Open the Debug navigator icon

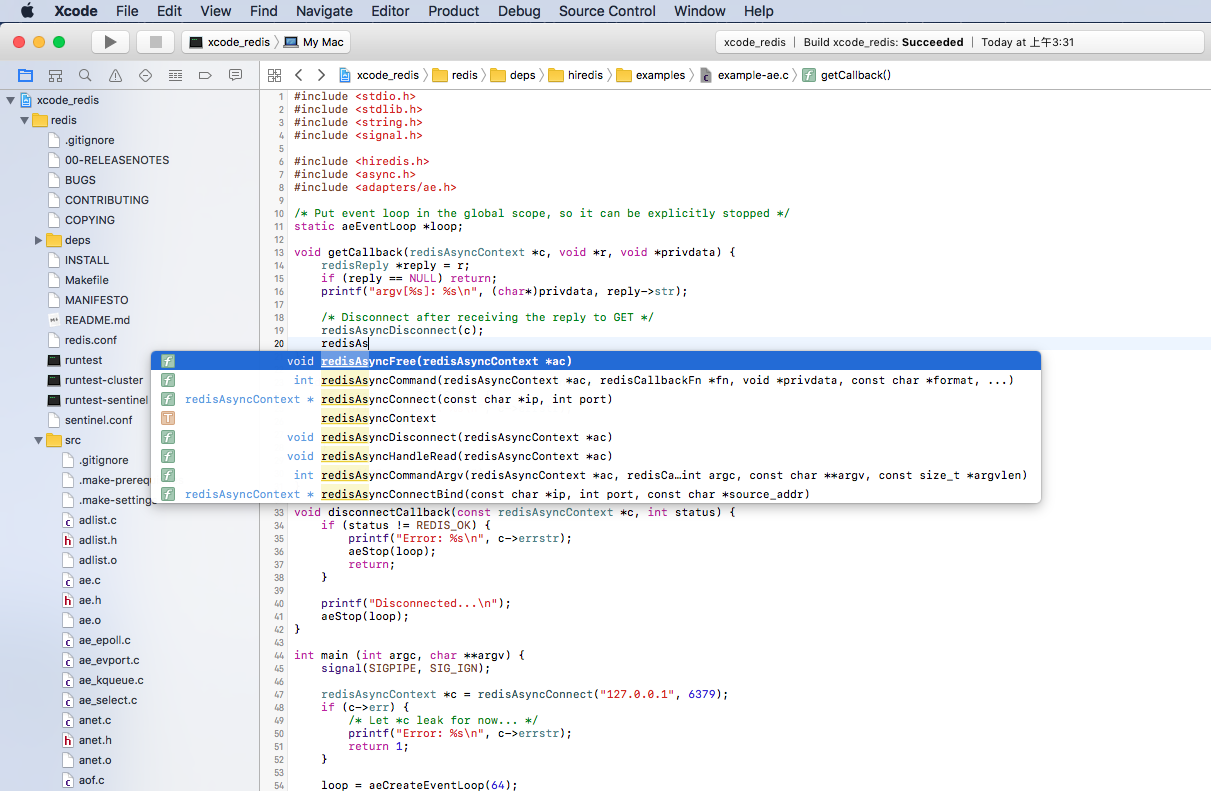tap(176, 74)
